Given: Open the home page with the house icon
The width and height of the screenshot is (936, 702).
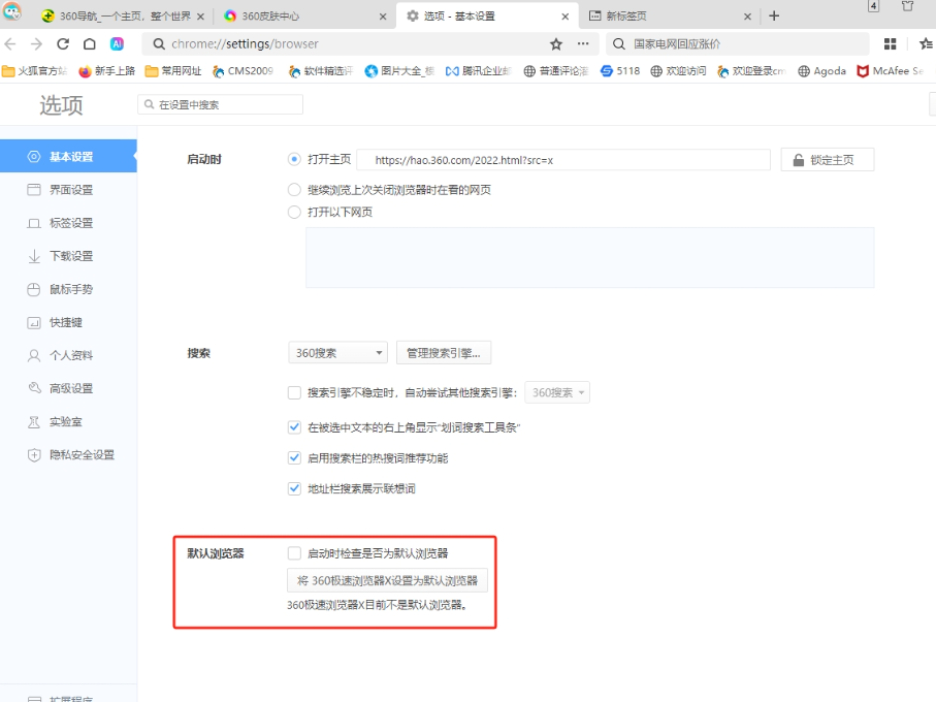Looking at the screenshot, I should tap(90, 44).
